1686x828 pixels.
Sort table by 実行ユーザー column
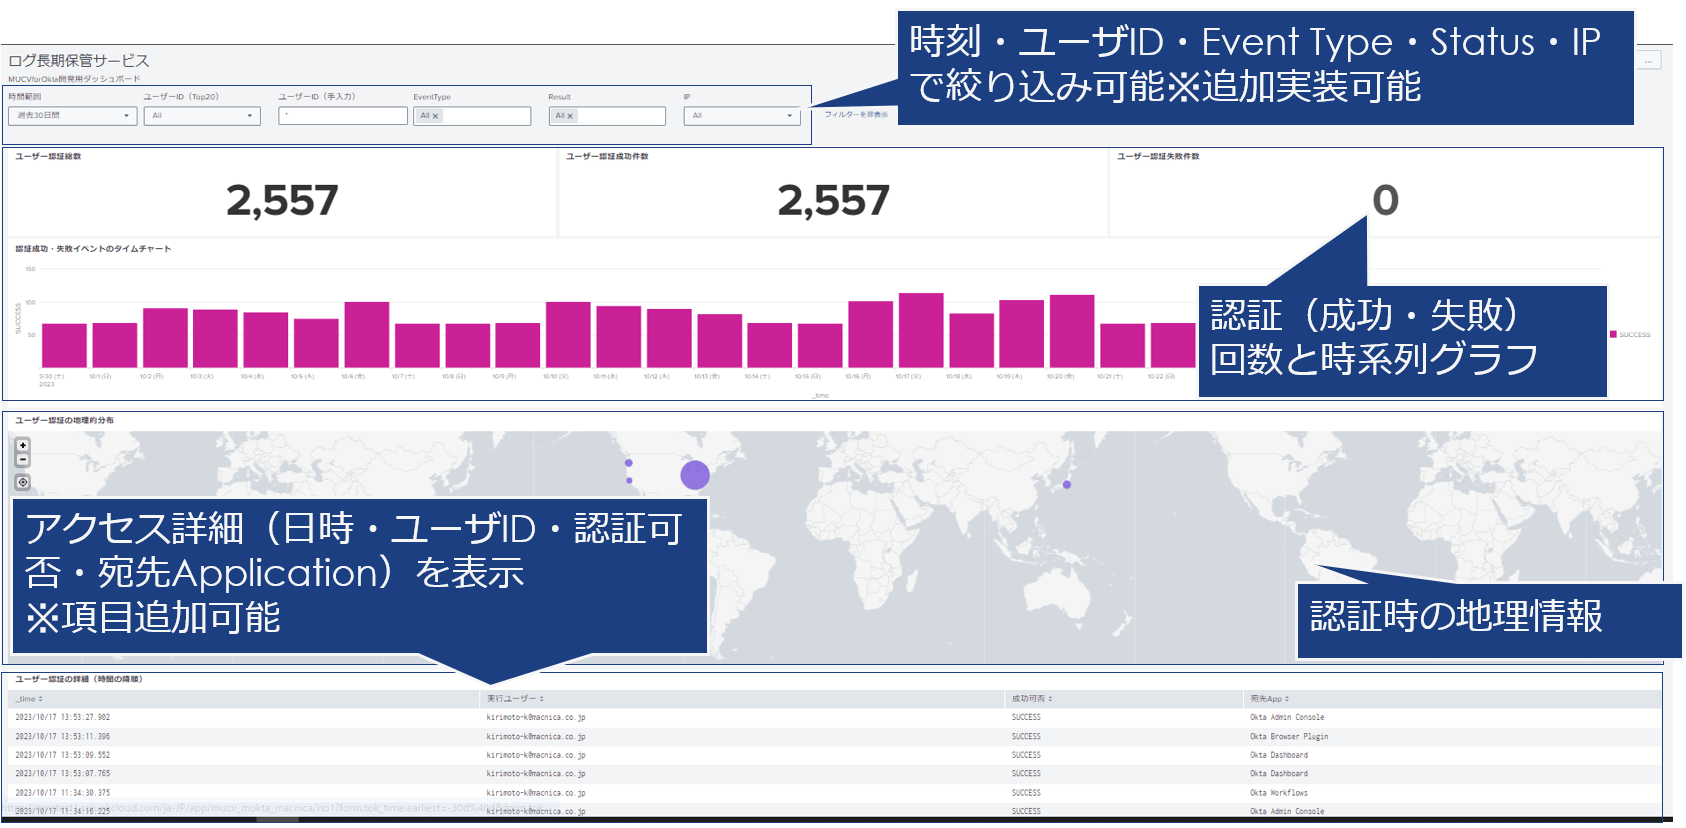(x=515, y=699)
